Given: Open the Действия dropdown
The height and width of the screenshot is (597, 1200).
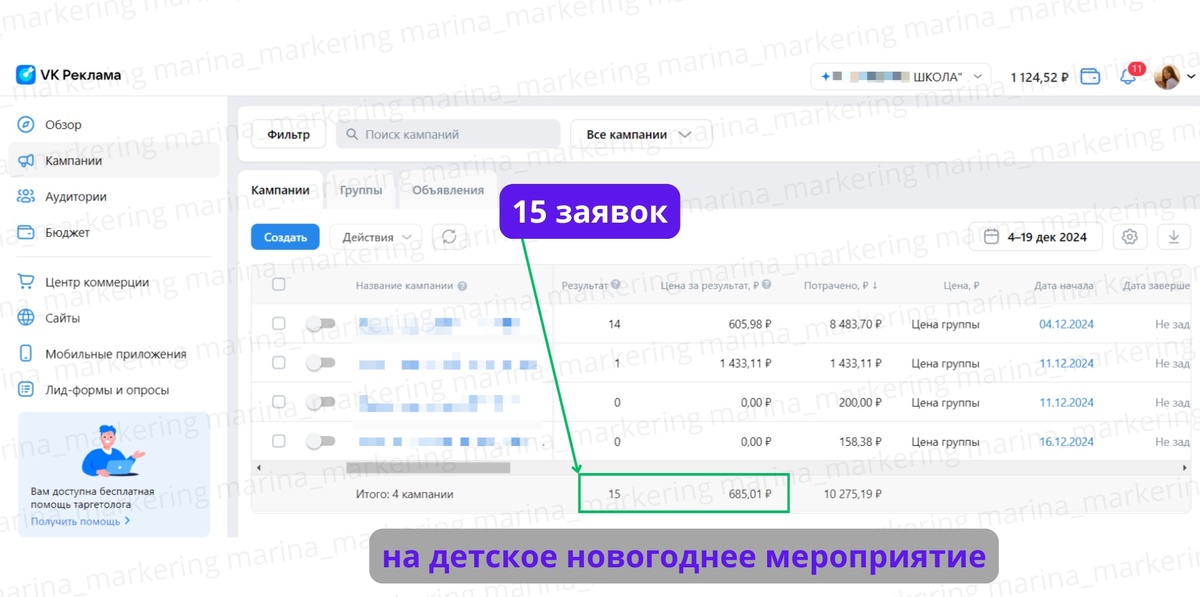Looking at the screenshot, I should point(376,237).
